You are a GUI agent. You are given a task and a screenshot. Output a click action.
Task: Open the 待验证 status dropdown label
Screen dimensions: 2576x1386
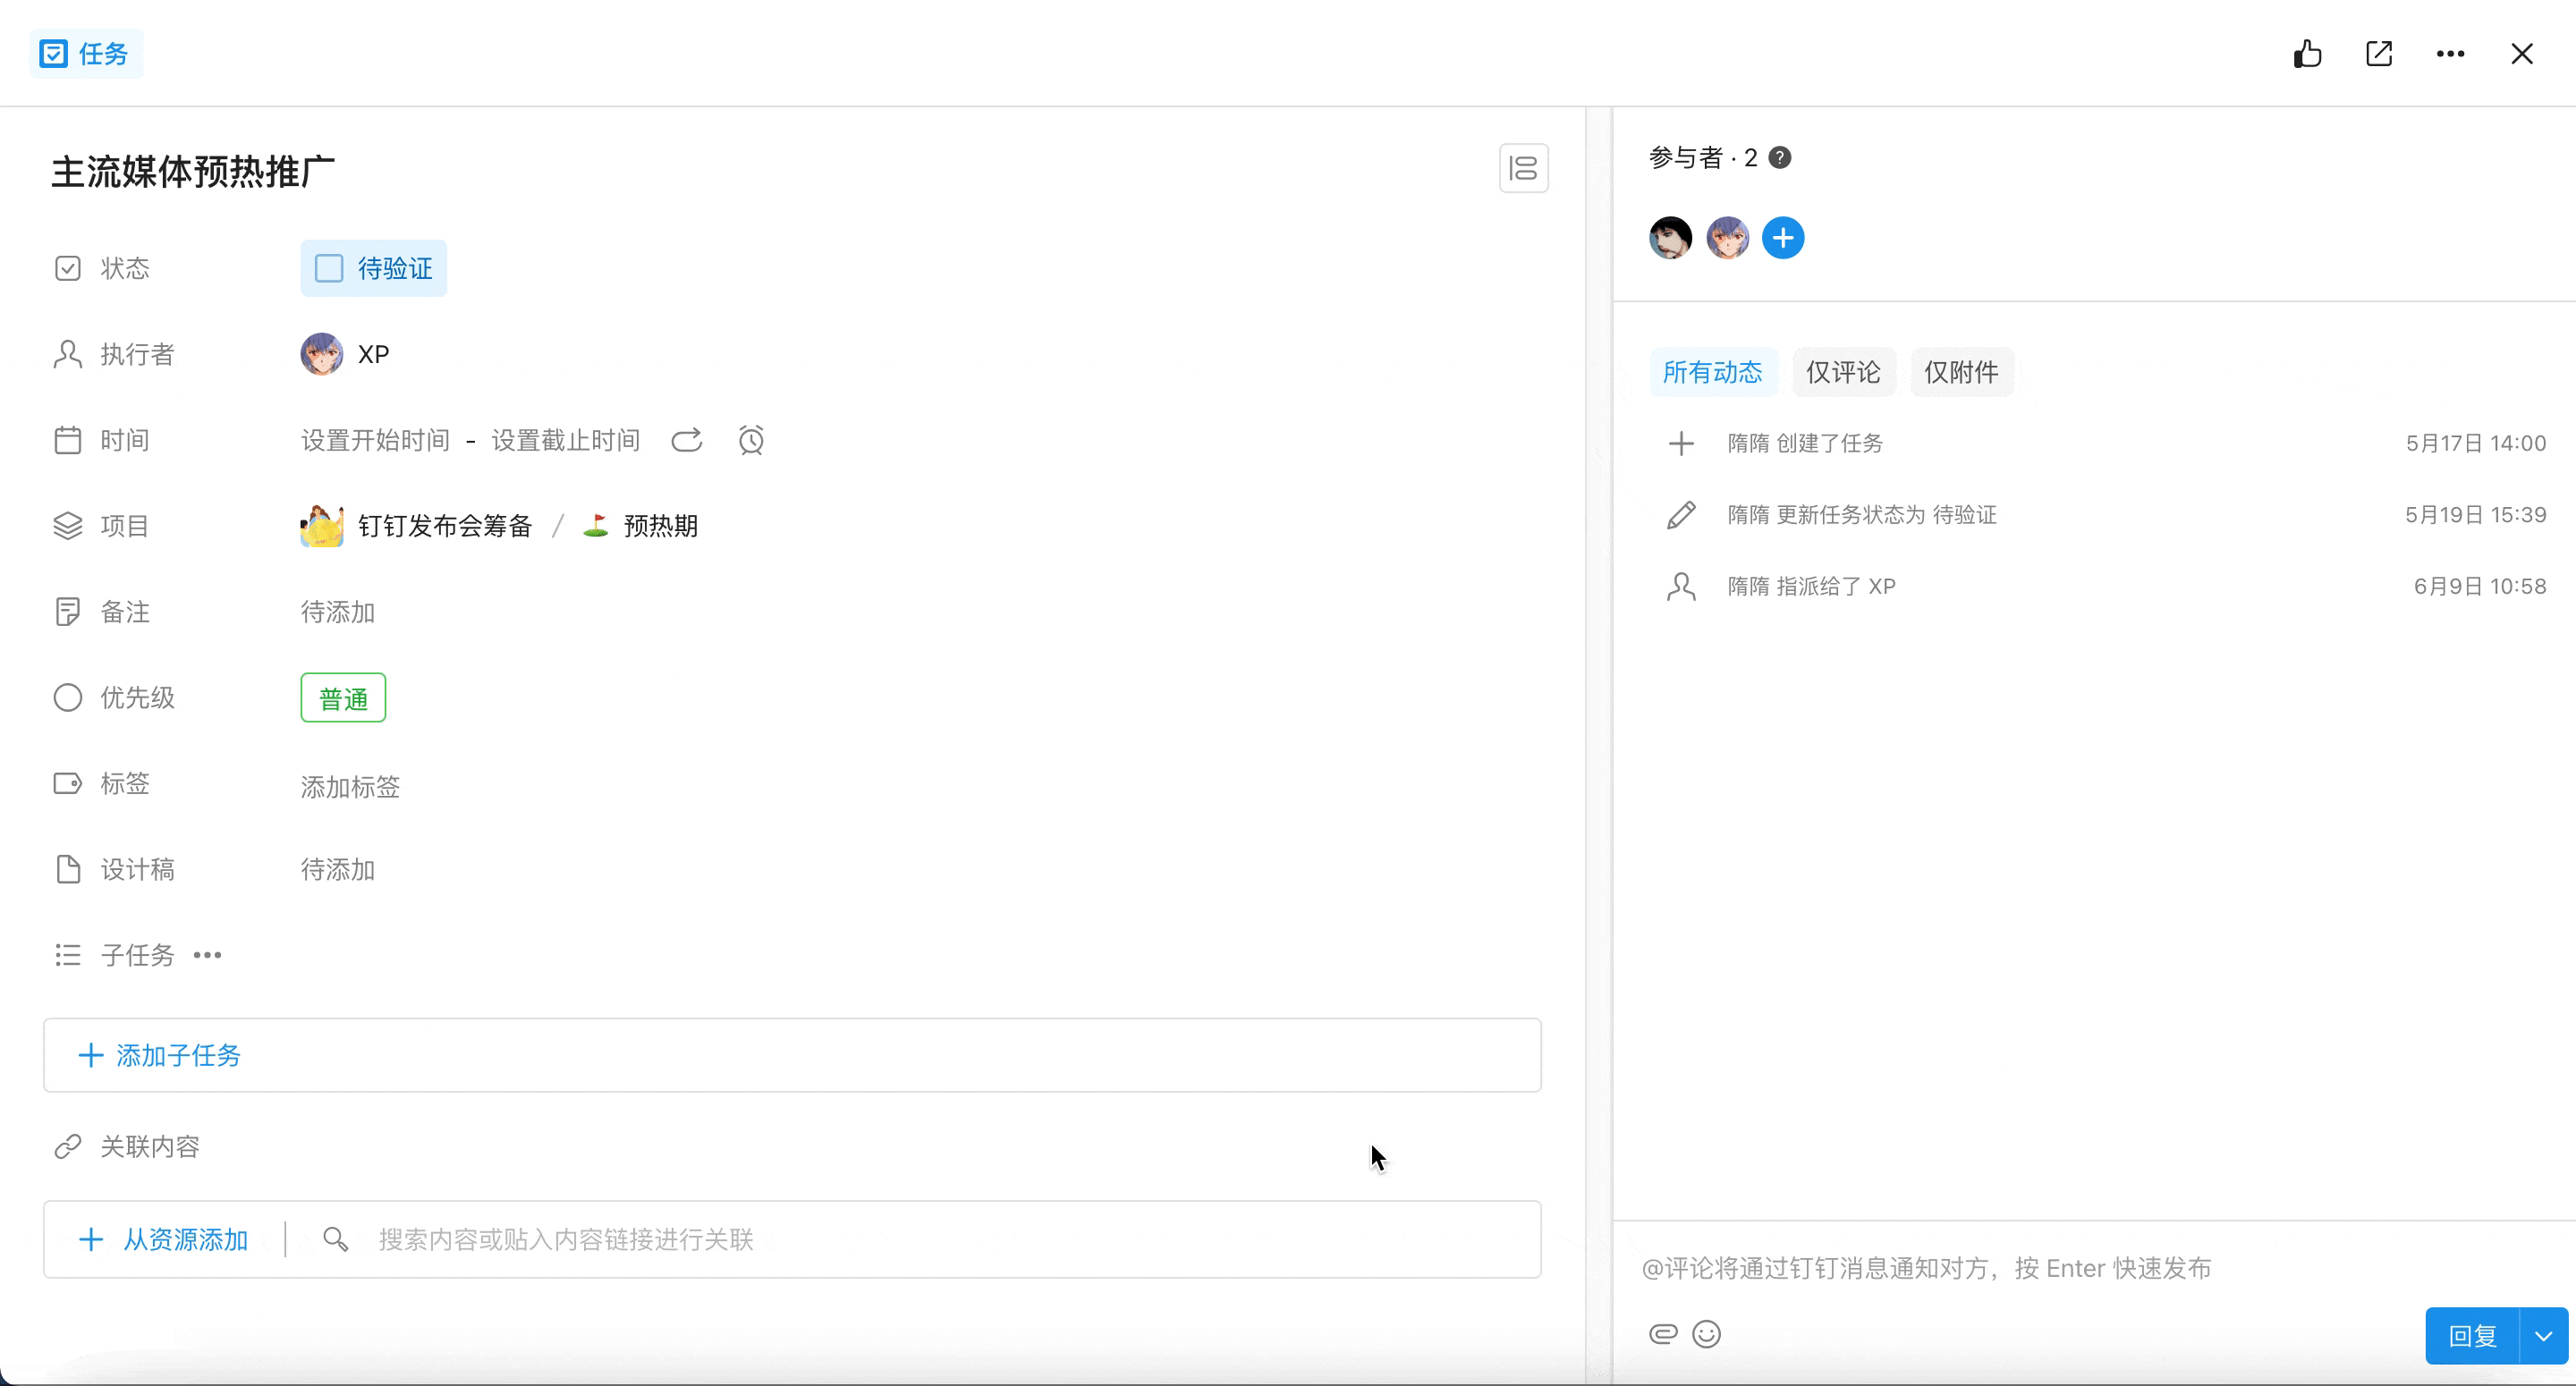395,268
